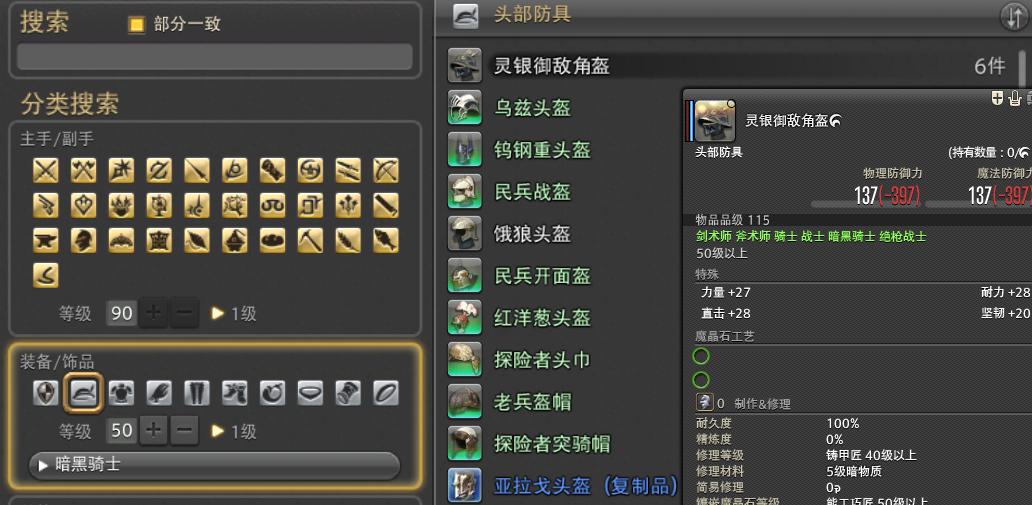Image resolution: width=1032 pixels, height=505 pixels.
Task: Toggle the 部分一致 partial match checkbox
Action: tap(136, 25)
